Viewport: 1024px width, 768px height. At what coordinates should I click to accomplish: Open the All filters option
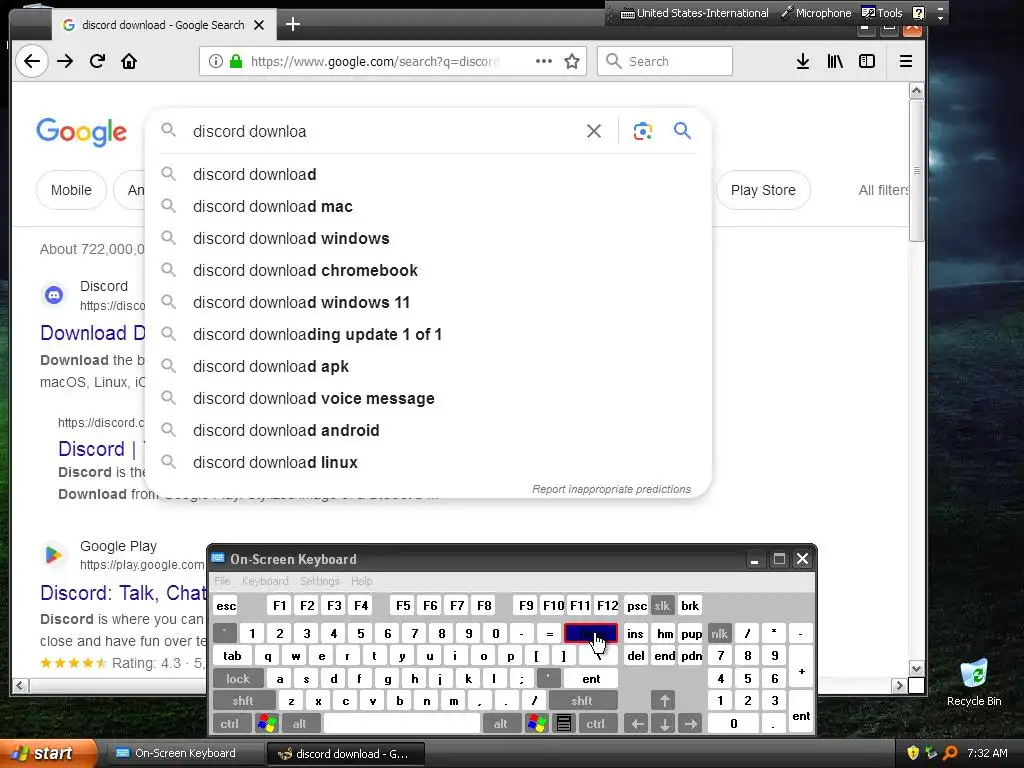pyautogui.click(x=883, y=190)
